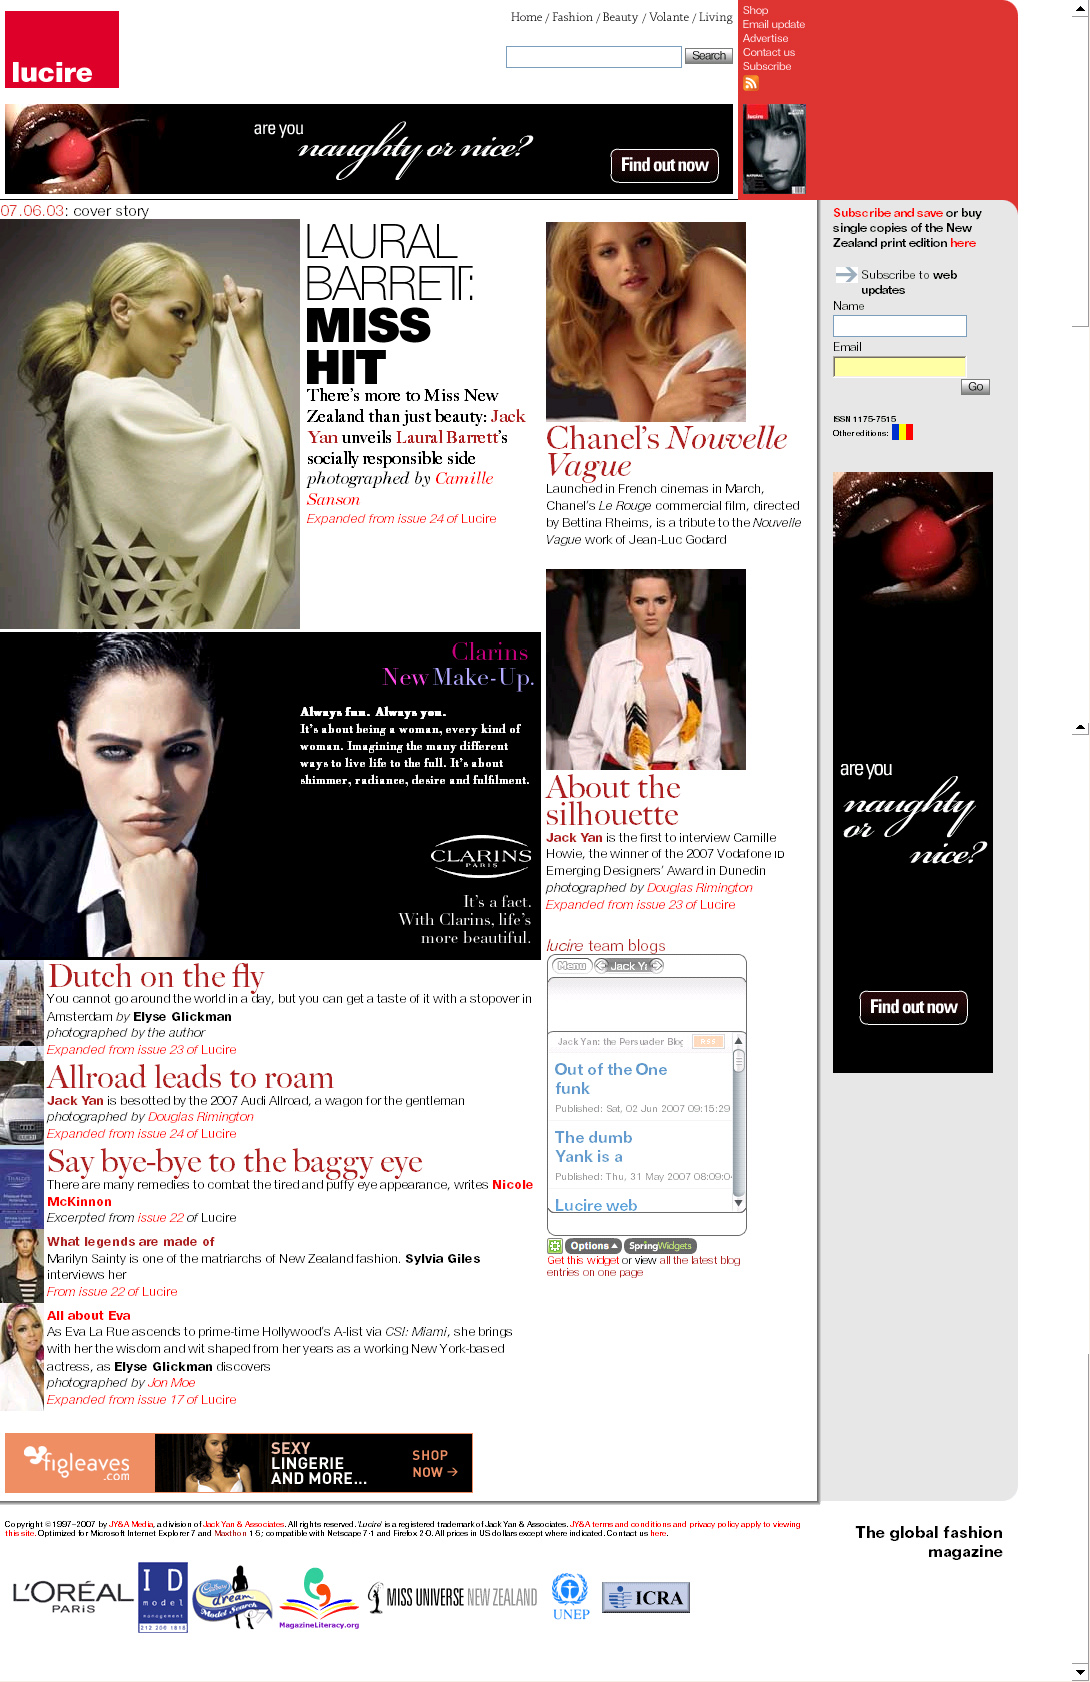Click the ICRA logo

pos(646,1597)
